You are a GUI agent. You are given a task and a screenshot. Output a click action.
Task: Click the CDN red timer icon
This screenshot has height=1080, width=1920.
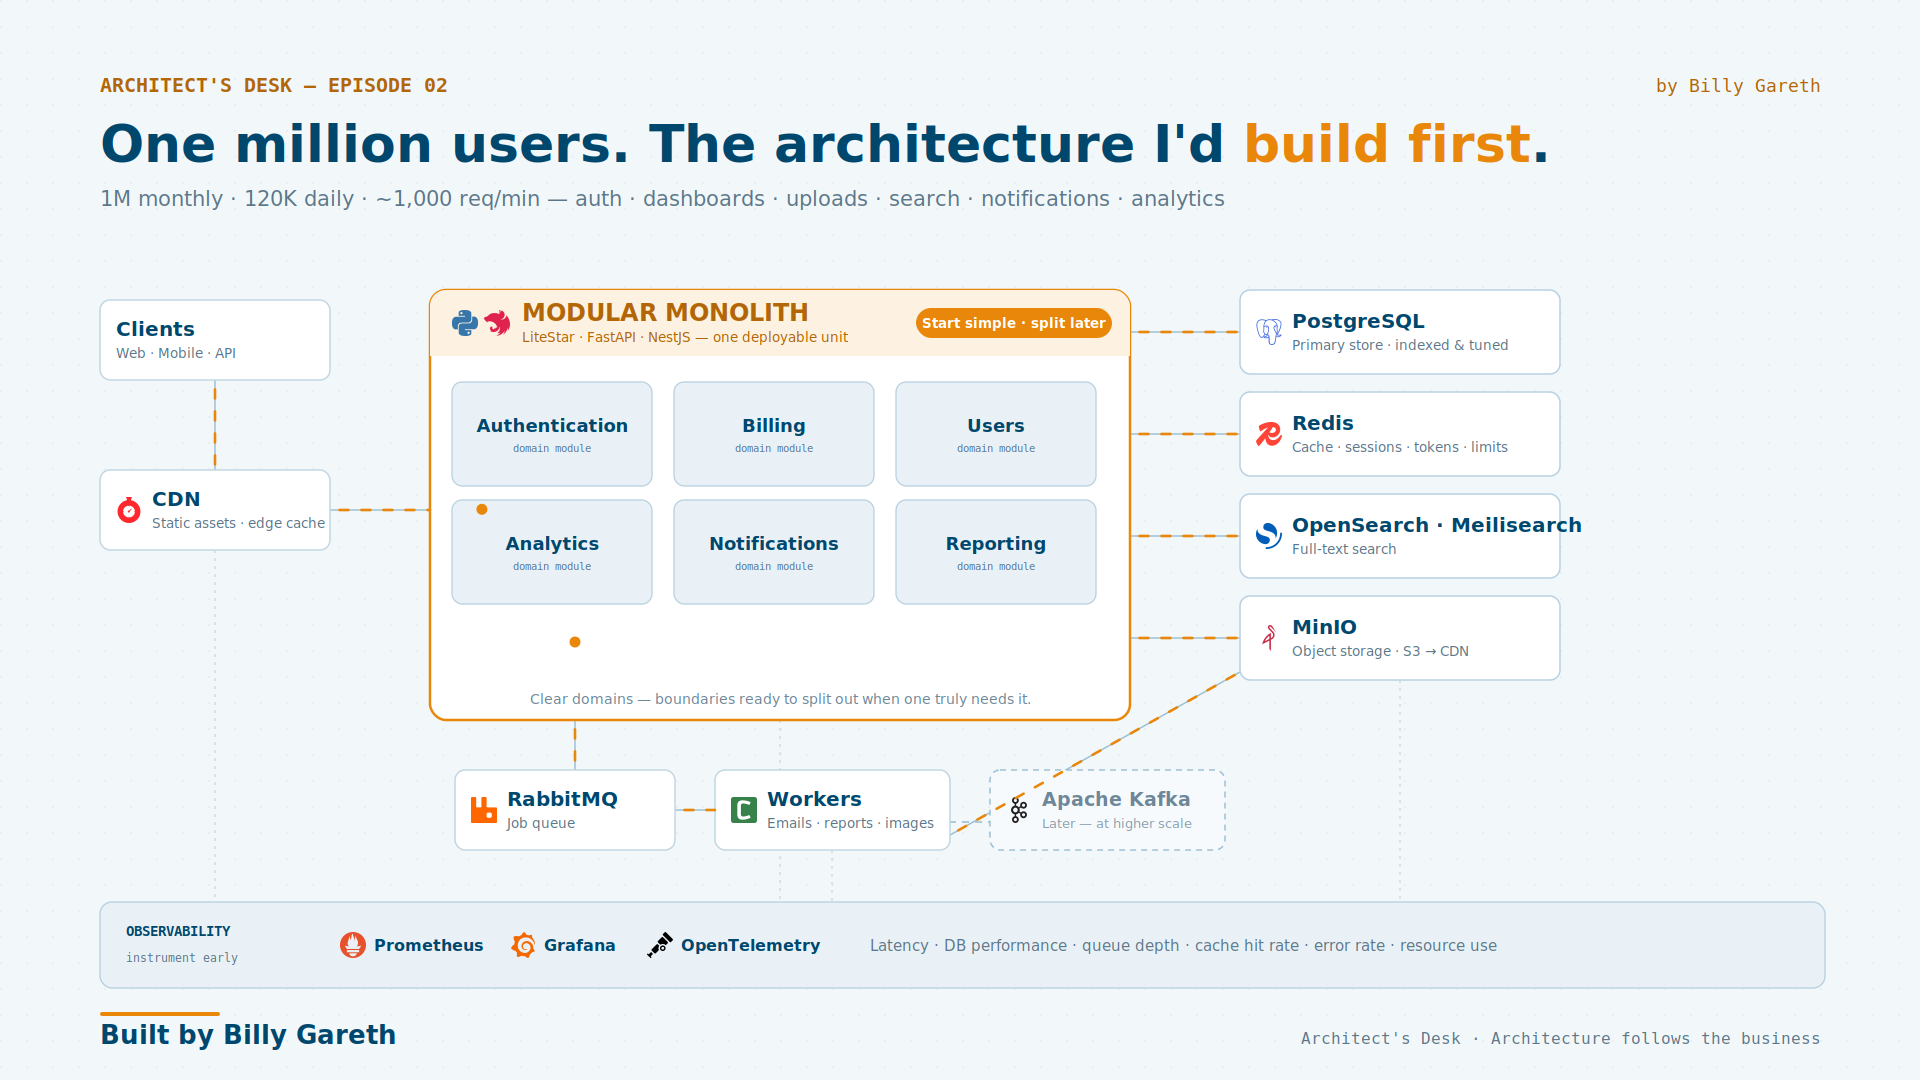tap(129, 510)
